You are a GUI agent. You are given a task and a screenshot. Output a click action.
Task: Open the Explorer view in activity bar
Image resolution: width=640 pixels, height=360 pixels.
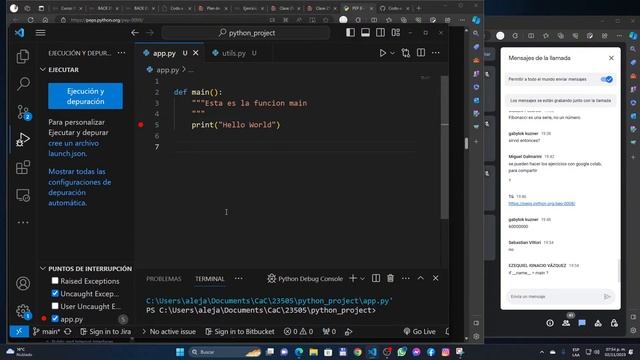coord(23,56)
